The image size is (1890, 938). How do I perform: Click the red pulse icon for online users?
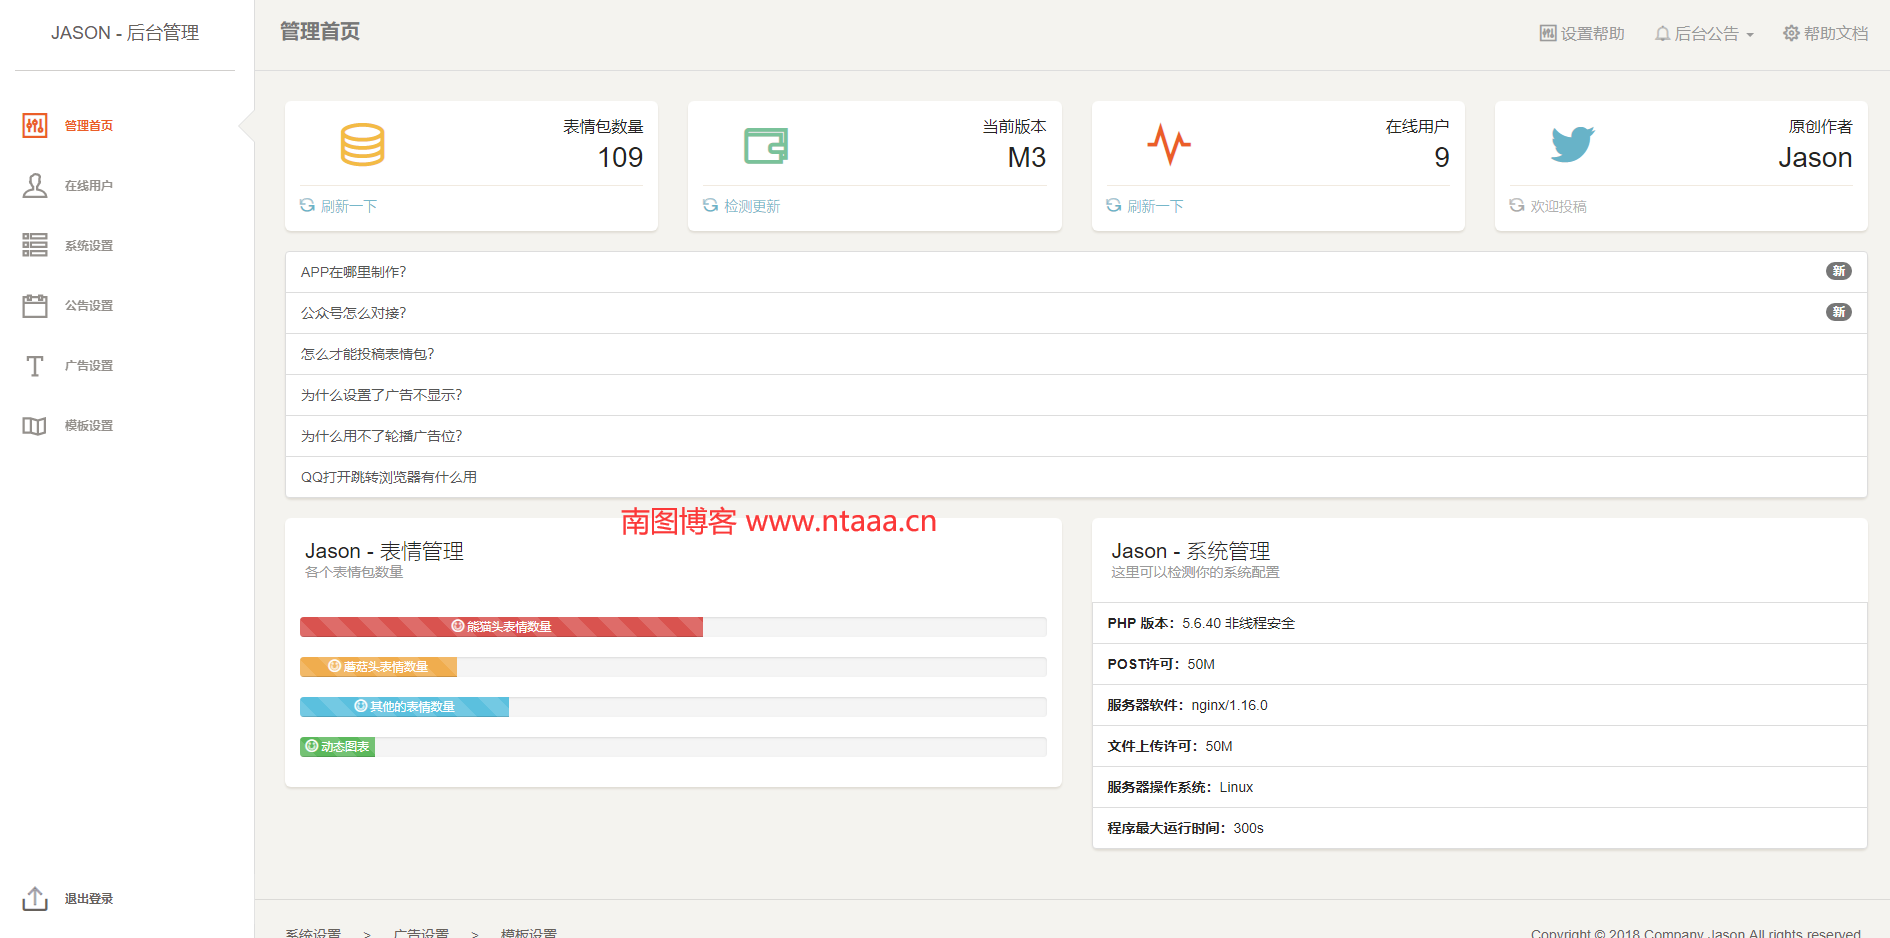(1168, 145)
